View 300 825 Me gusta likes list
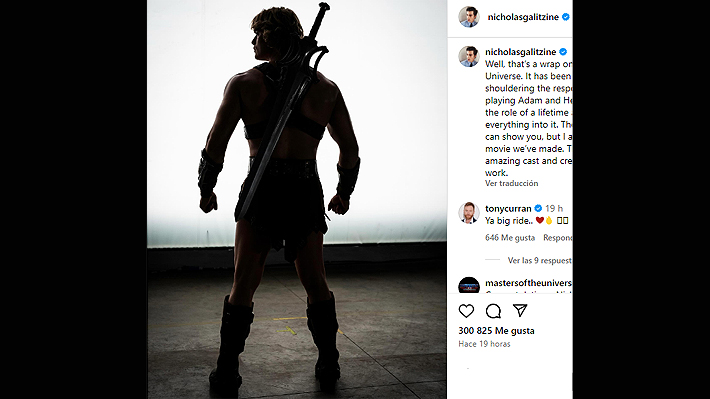This screenshot has height=399, width=710. point(496,331)
